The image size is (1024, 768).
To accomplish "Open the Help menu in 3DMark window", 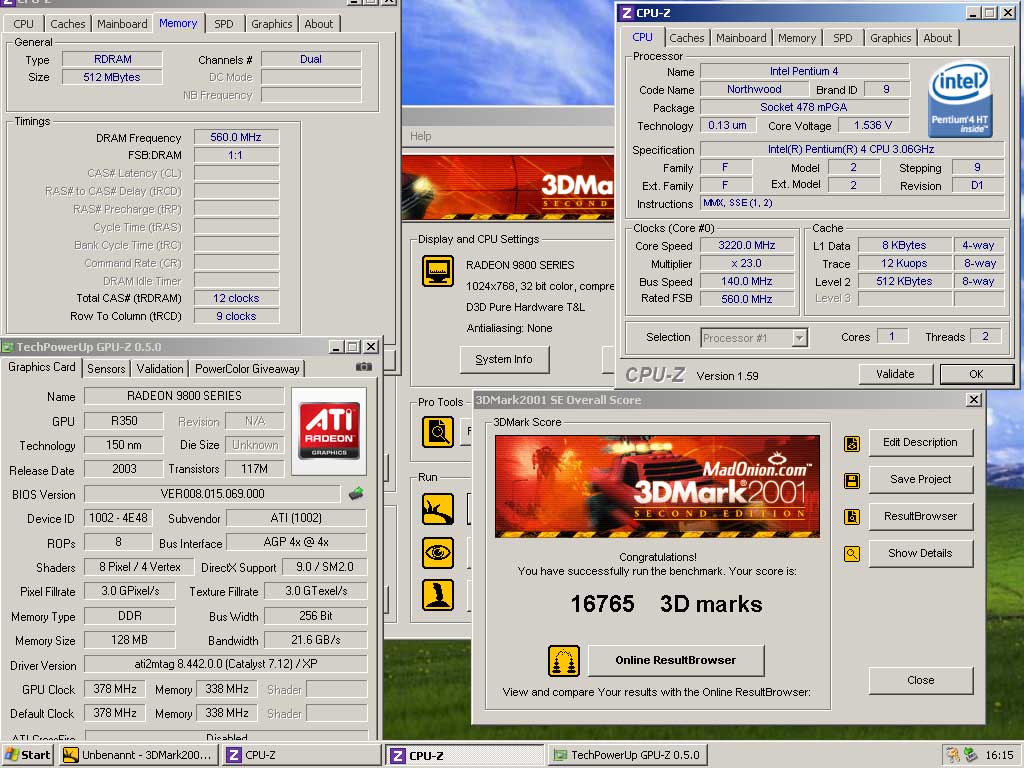I will tap(421, 136).
